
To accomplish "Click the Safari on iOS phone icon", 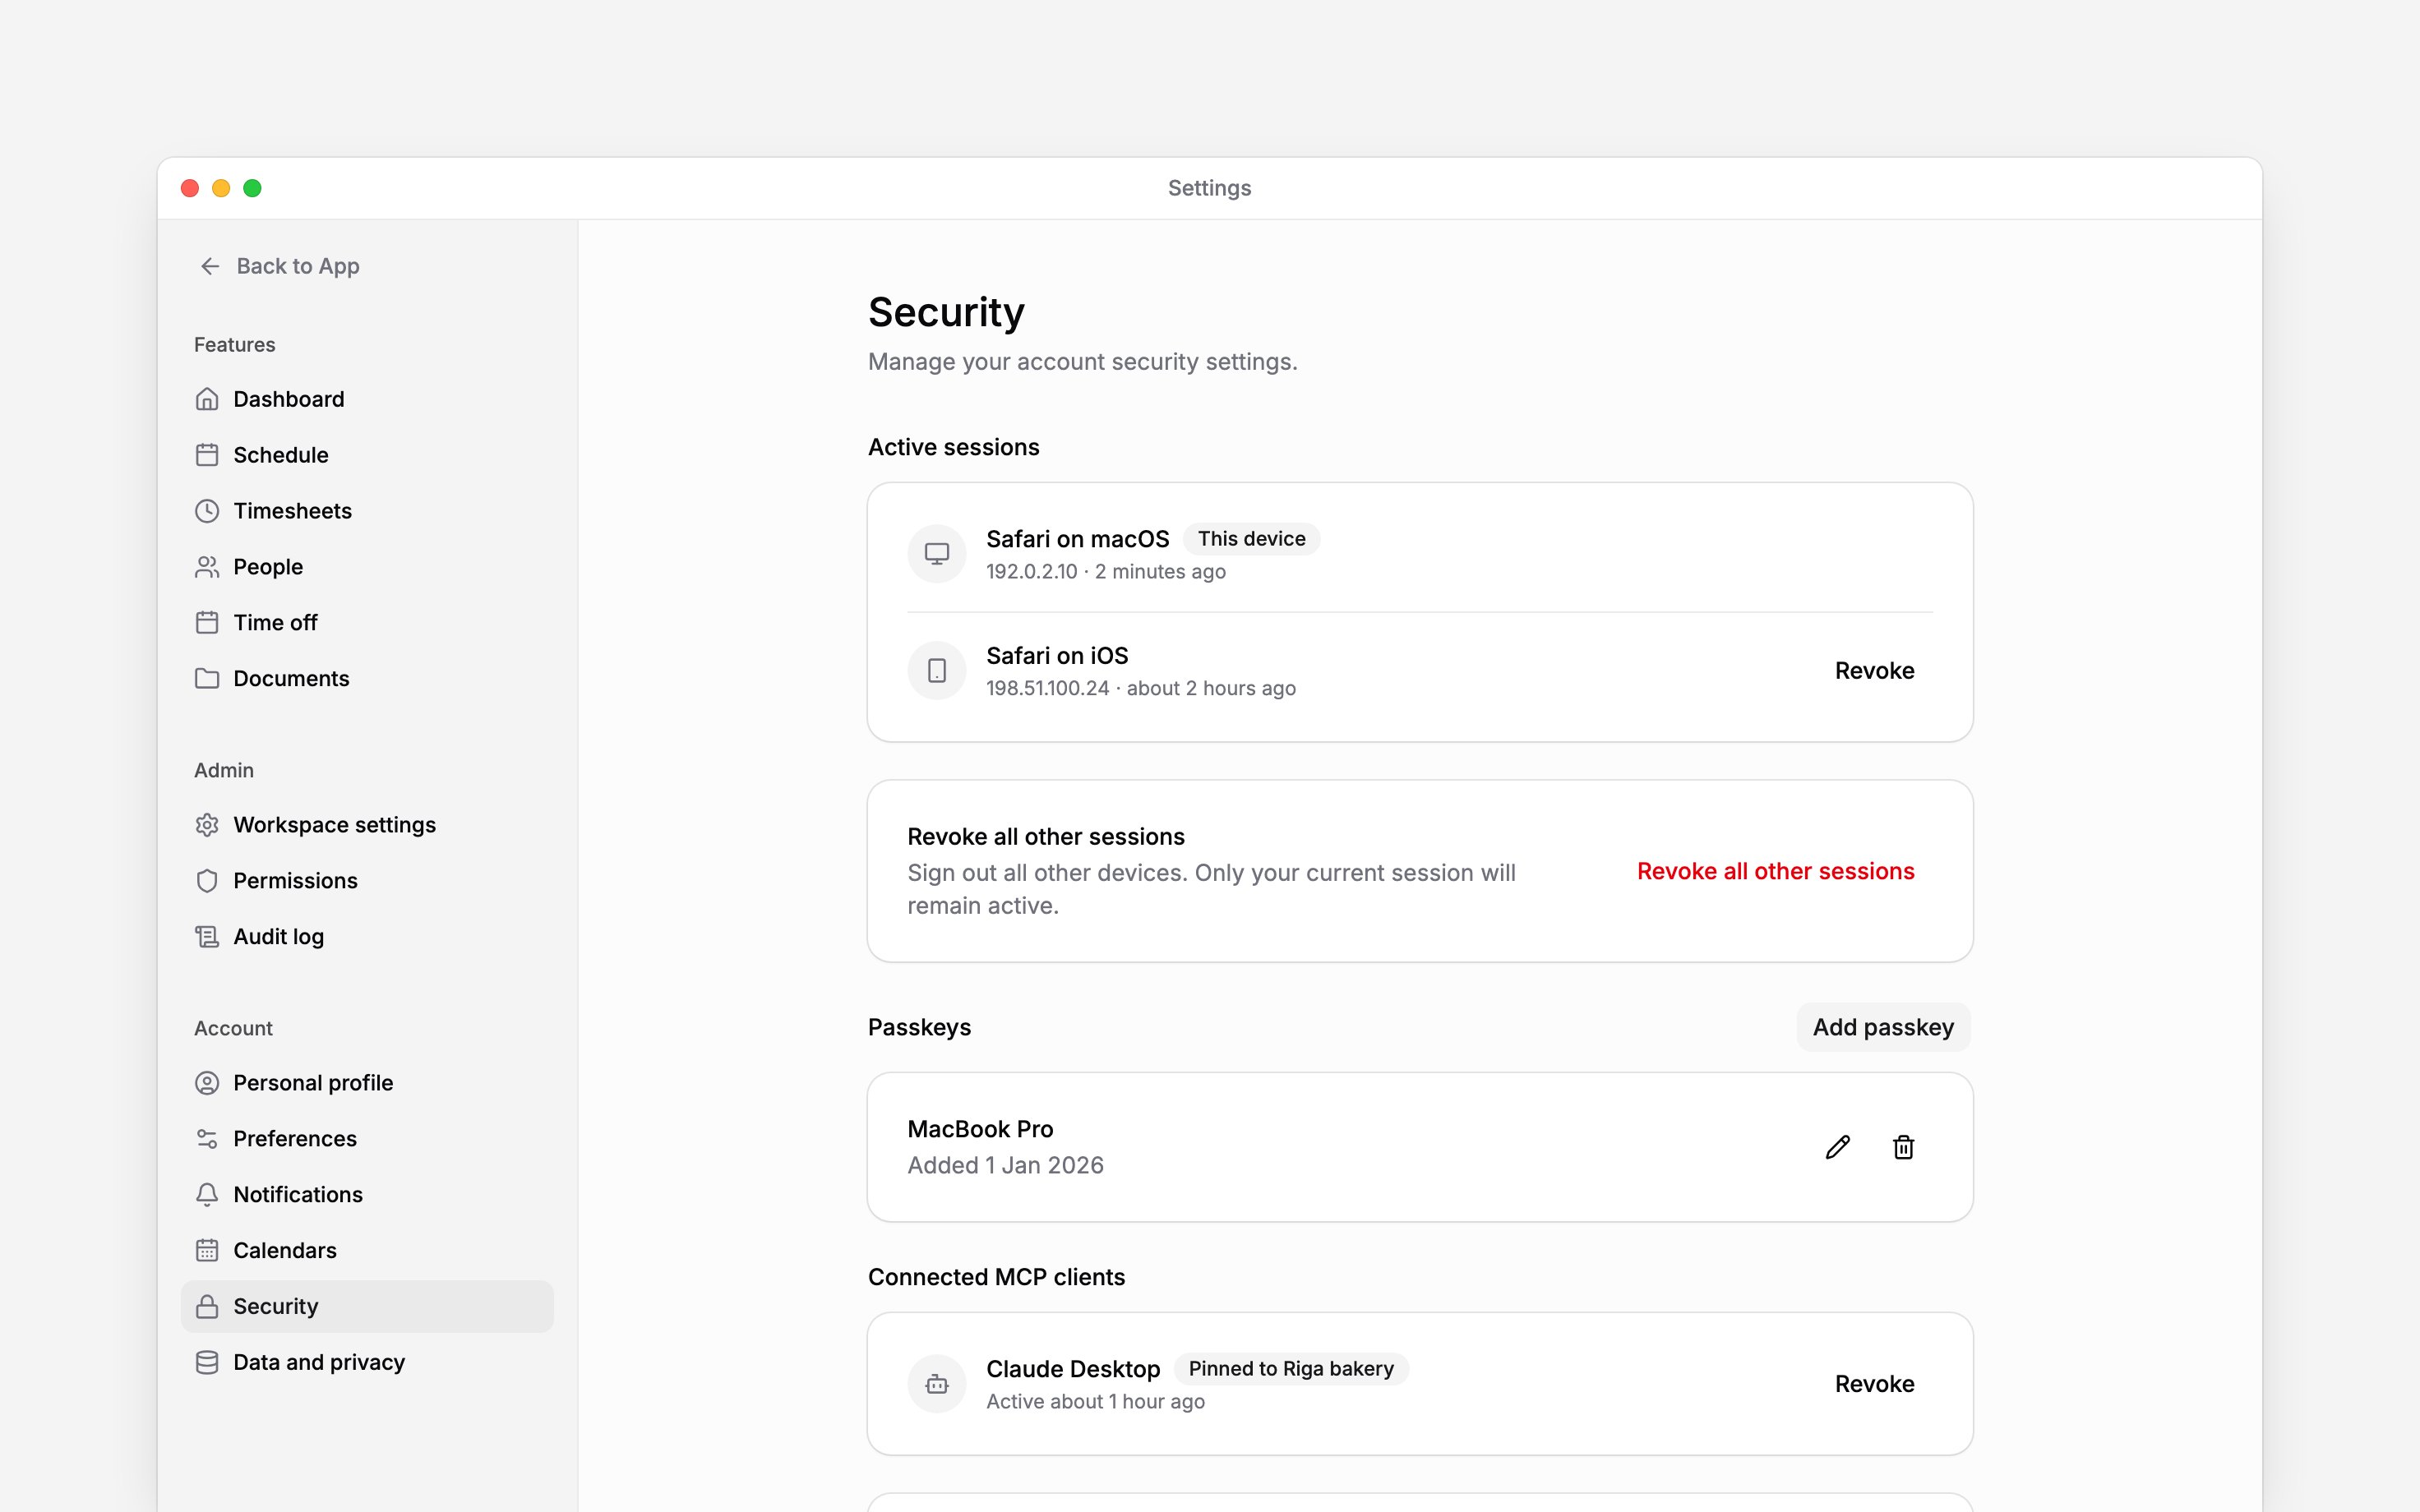I will coord(936,670).
